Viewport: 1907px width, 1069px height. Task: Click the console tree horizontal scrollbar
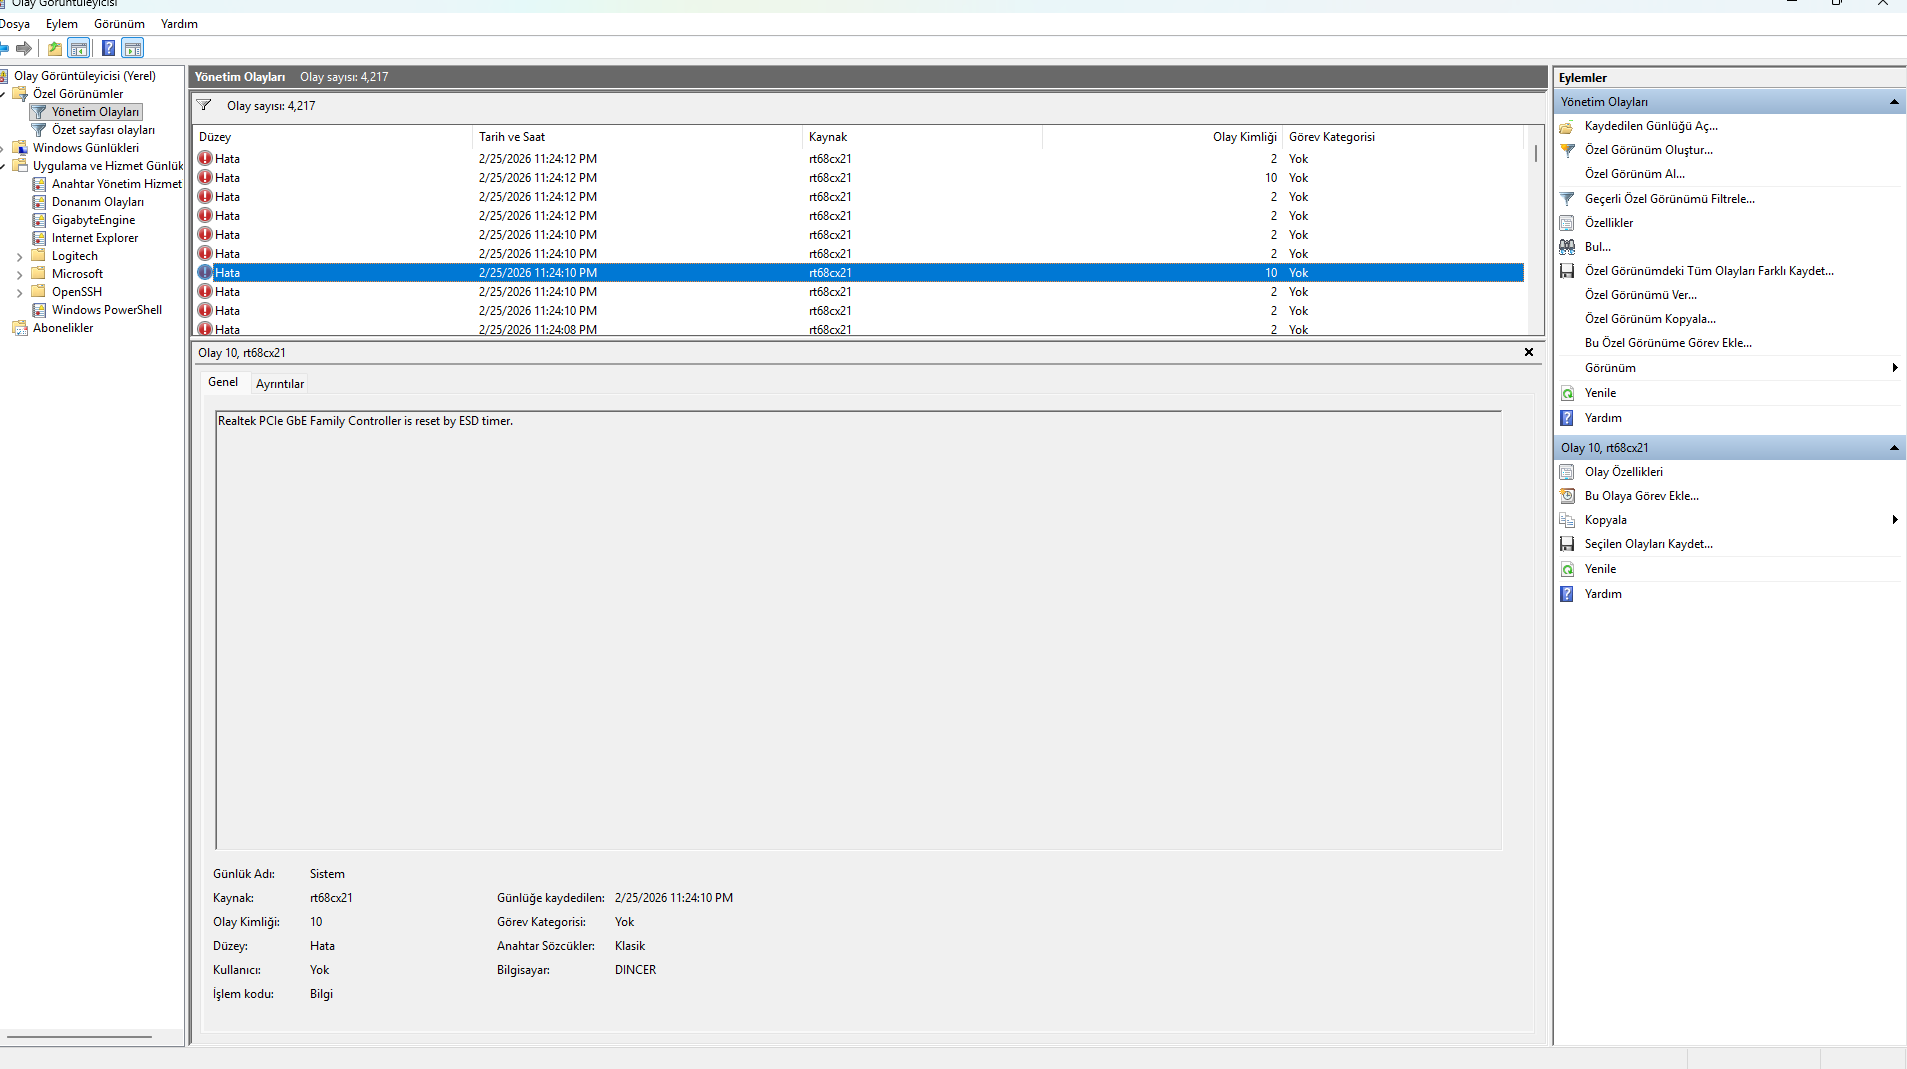pyautogui.click(x=80, y=1037)
